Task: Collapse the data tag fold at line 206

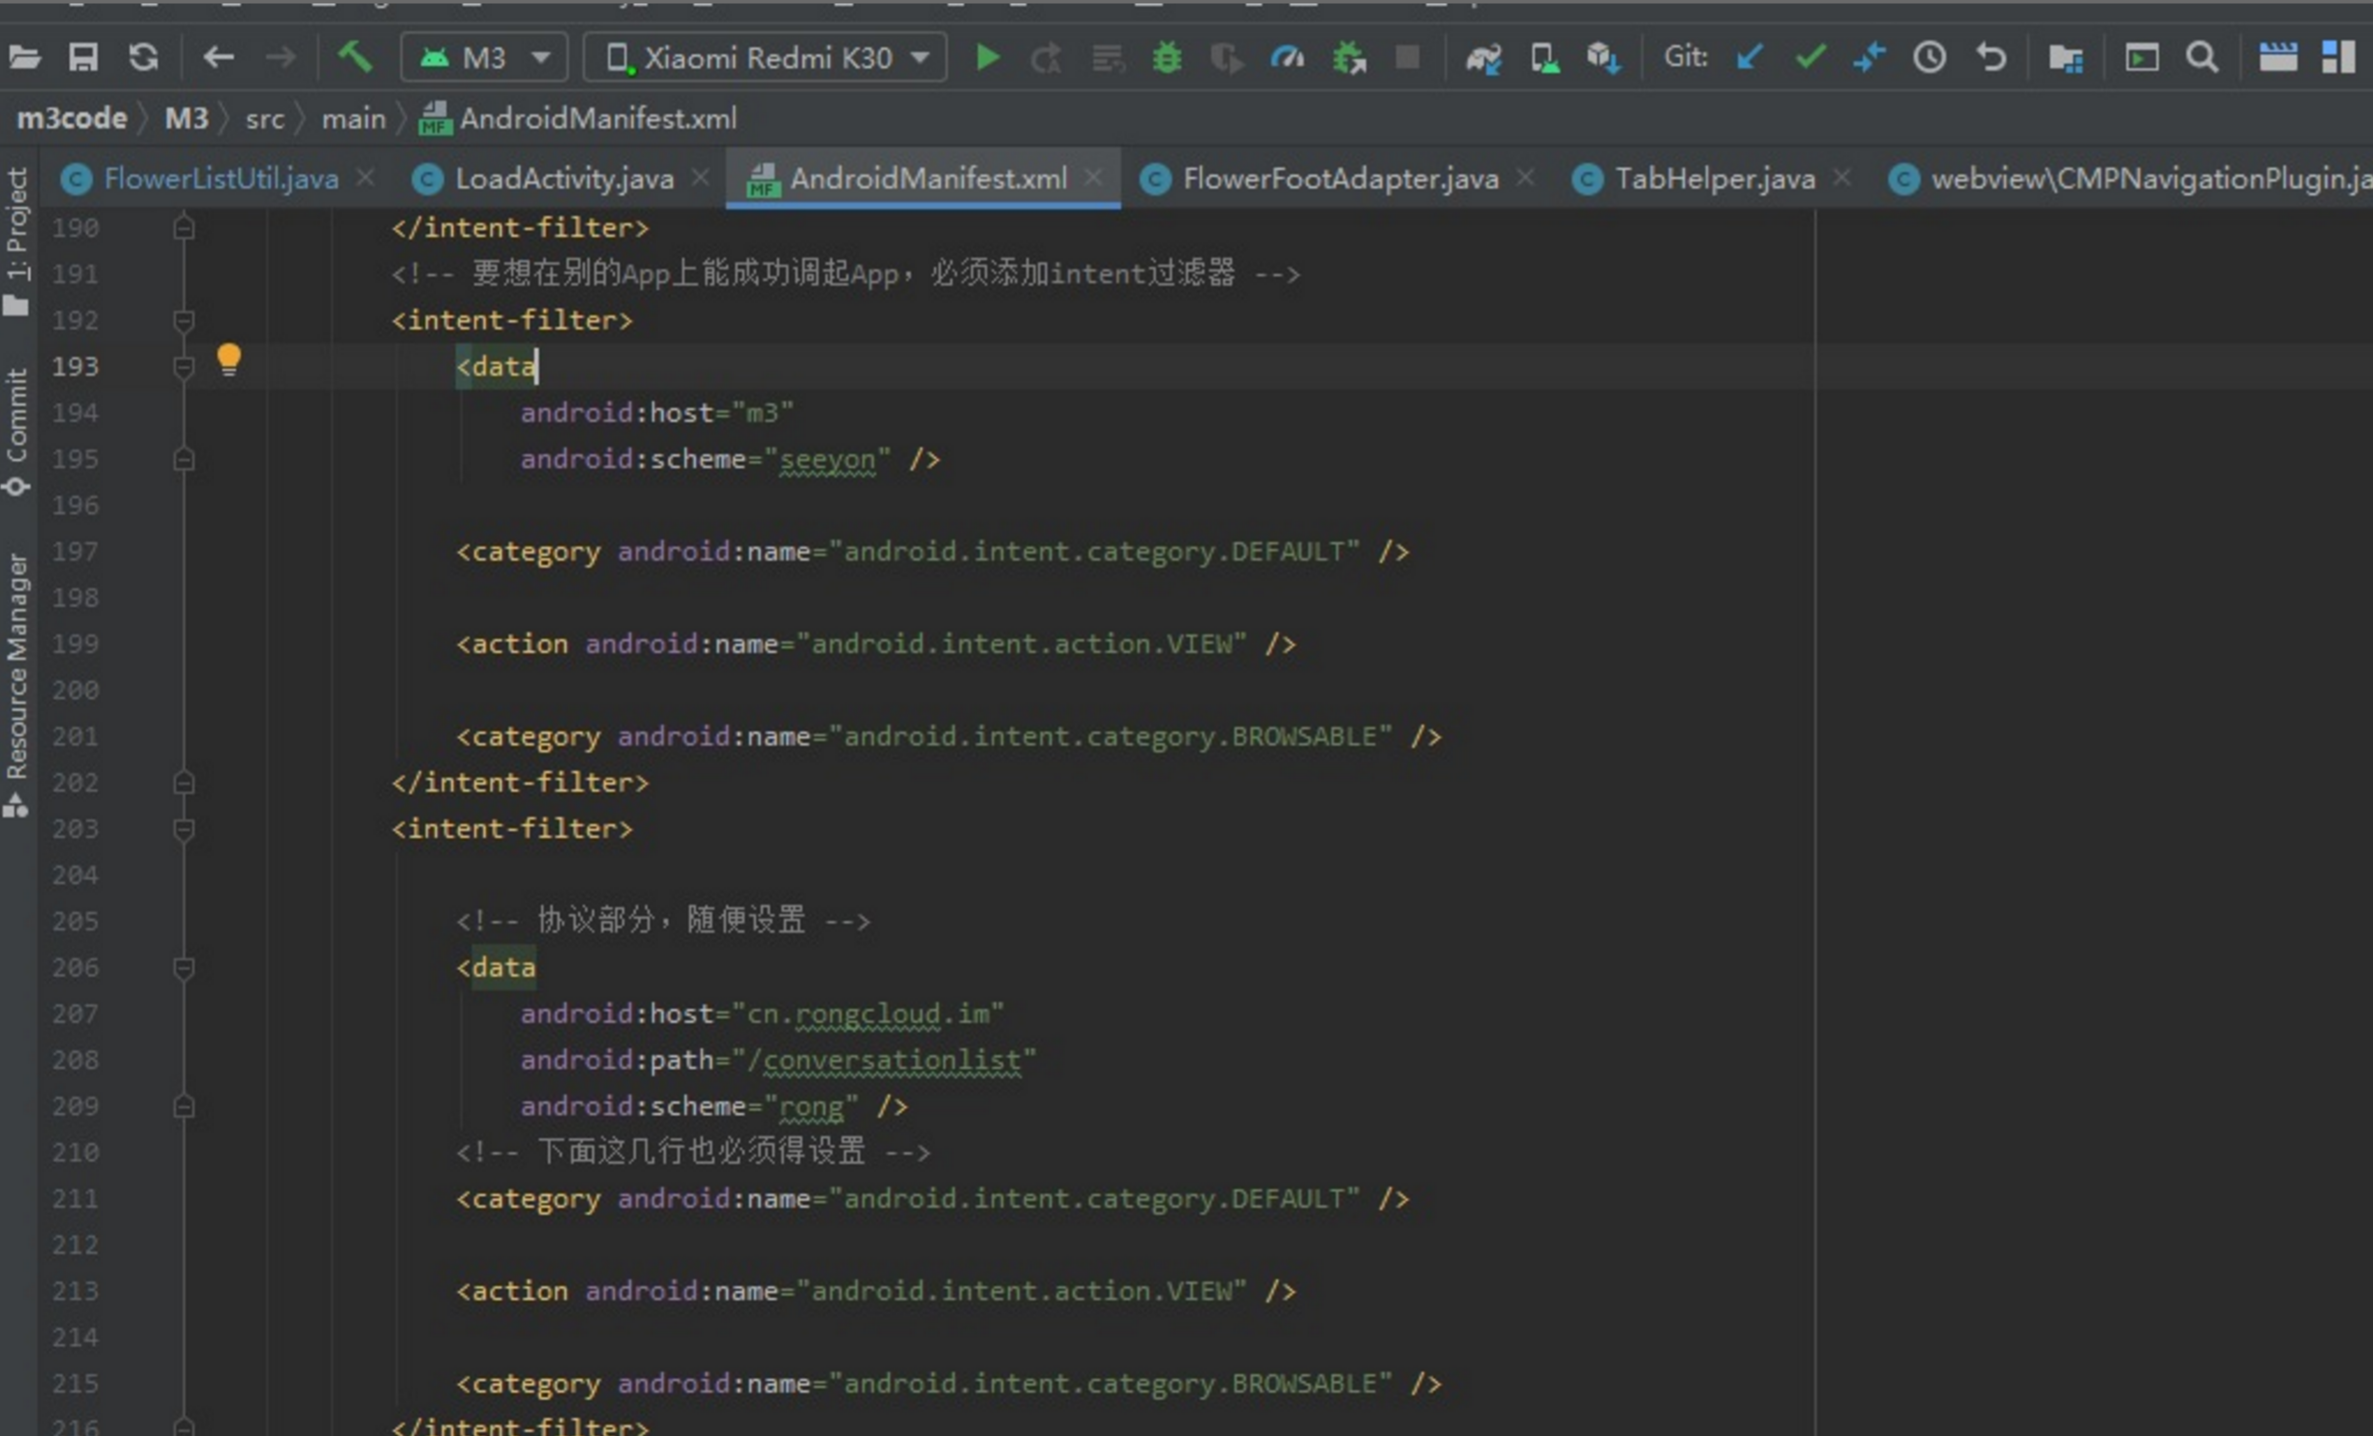Action: pos(184,968)
